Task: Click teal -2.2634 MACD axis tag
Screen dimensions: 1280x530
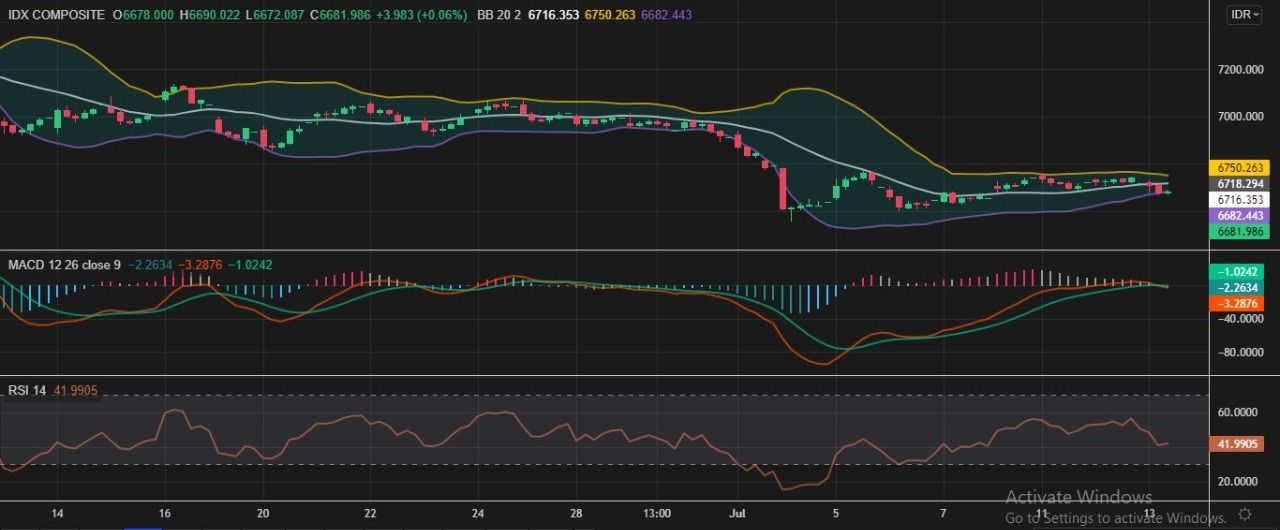Action: pyautogui.click(x=1239, y=287)
